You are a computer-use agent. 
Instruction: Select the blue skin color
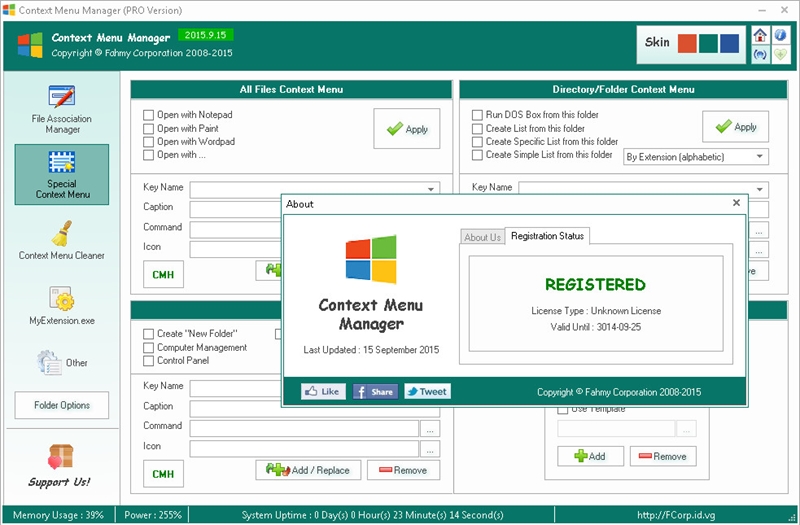(730, 44)
